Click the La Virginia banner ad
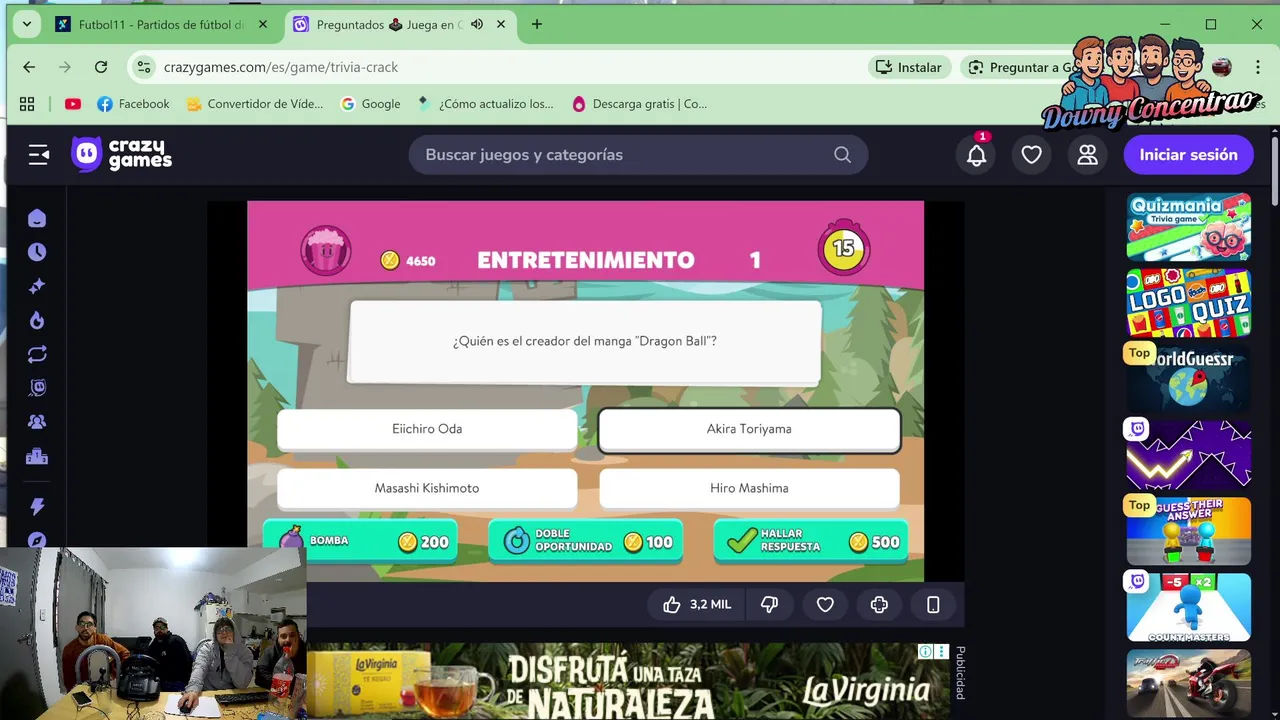This screenshot has height=720, width=1280. pyautogui.click(x=628, y=682)
